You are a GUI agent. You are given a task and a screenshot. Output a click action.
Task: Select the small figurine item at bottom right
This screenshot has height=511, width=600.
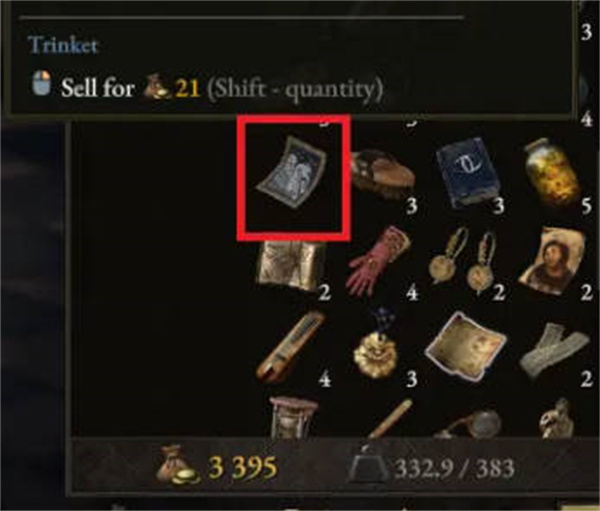click(x=557, y=419)
